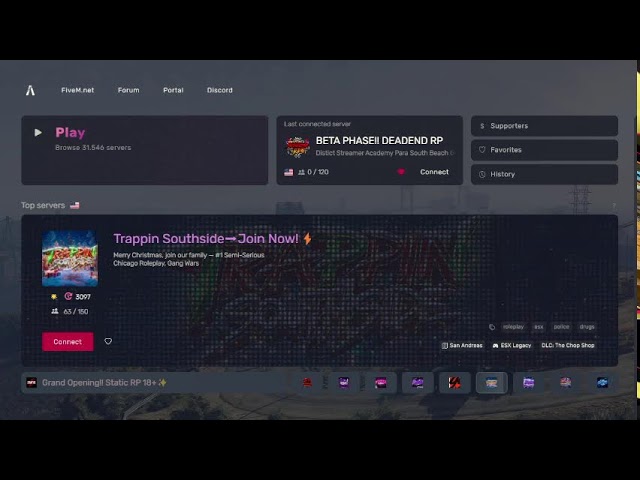Open the Forum link
This screenshot has width=640, height=480.
coord(129,90)
